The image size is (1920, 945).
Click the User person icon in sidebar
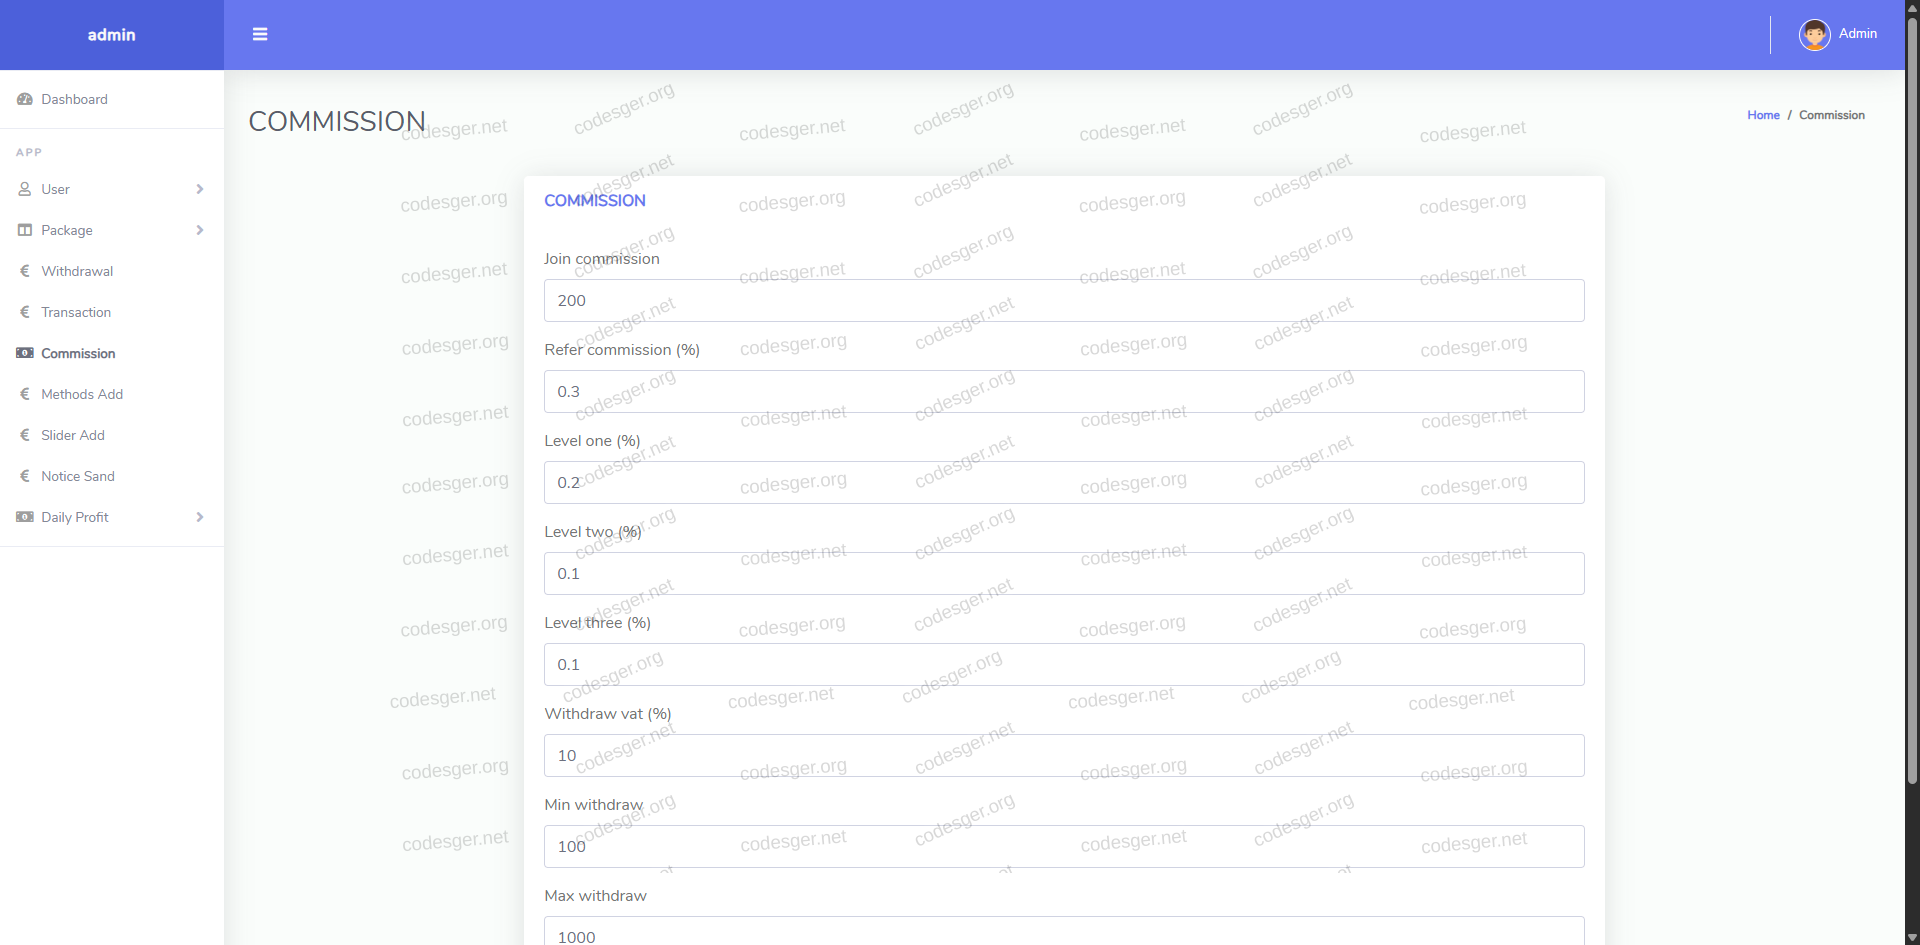point(25,189)
